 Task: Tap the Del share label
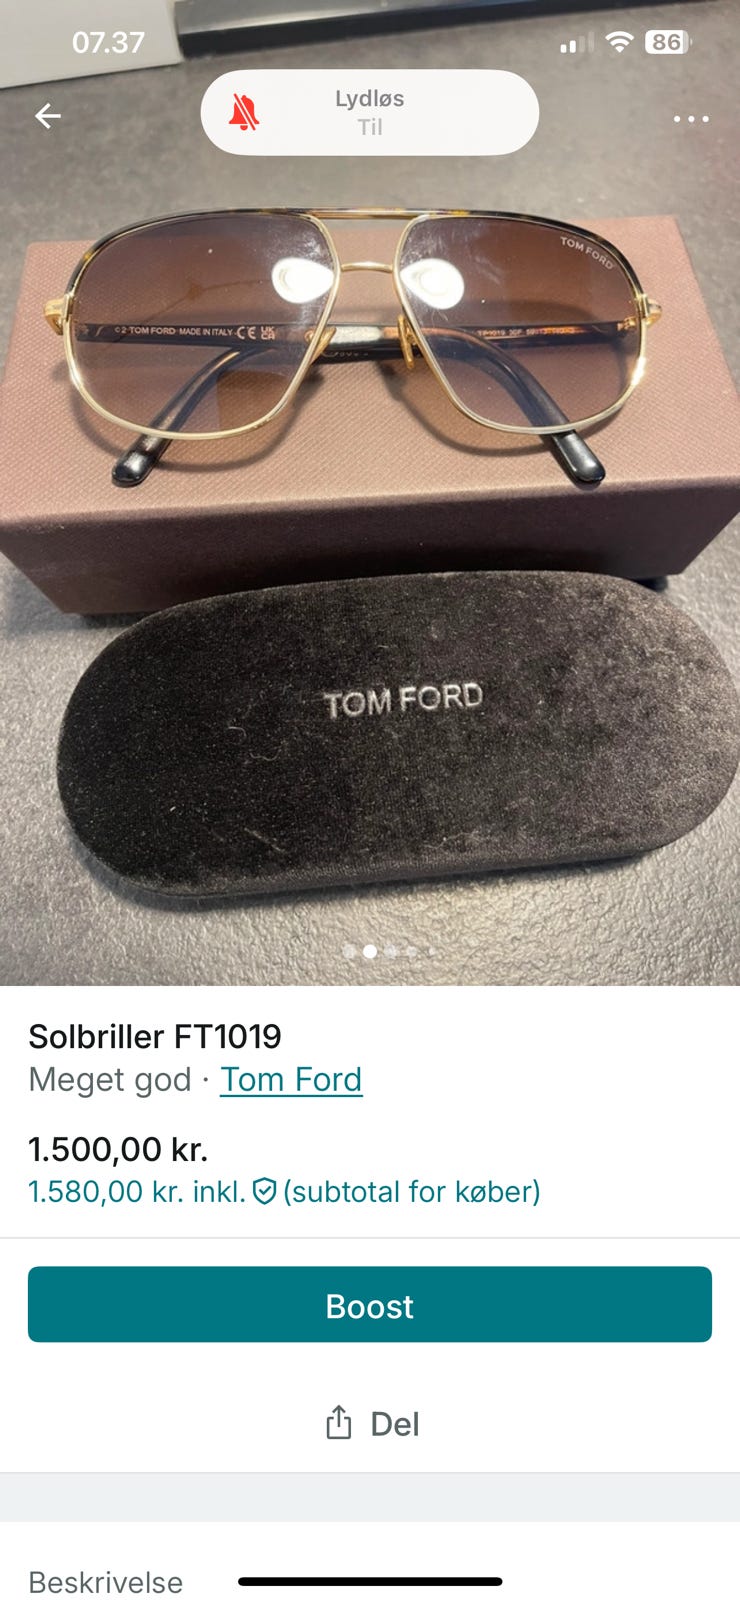click(395, 1424)
